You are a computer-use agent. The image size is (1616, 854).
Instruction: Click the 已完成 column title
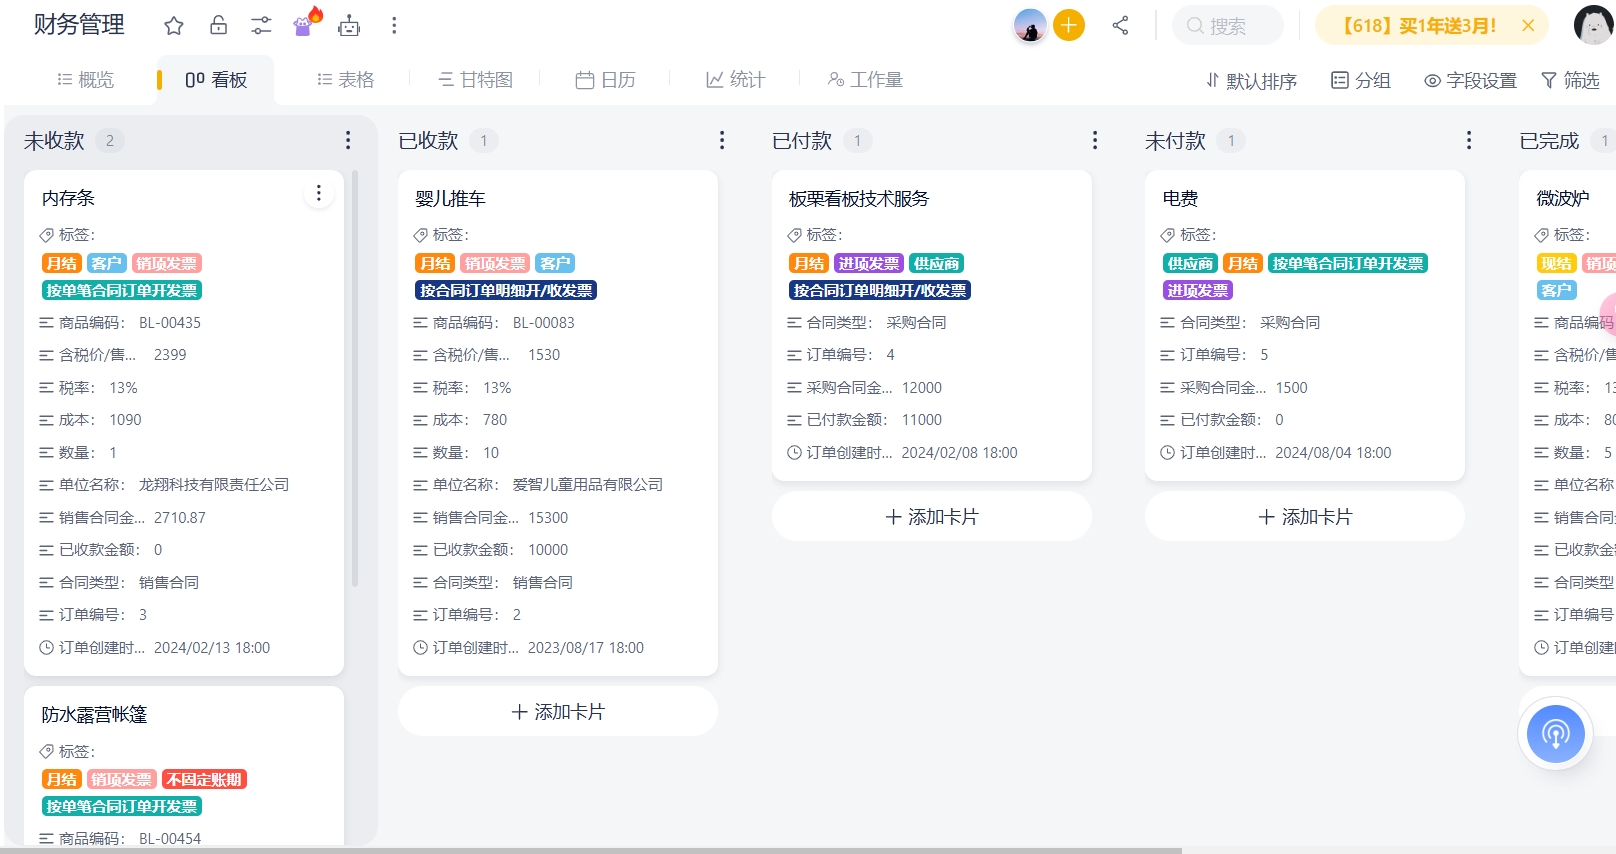[x=1549, y=141]
